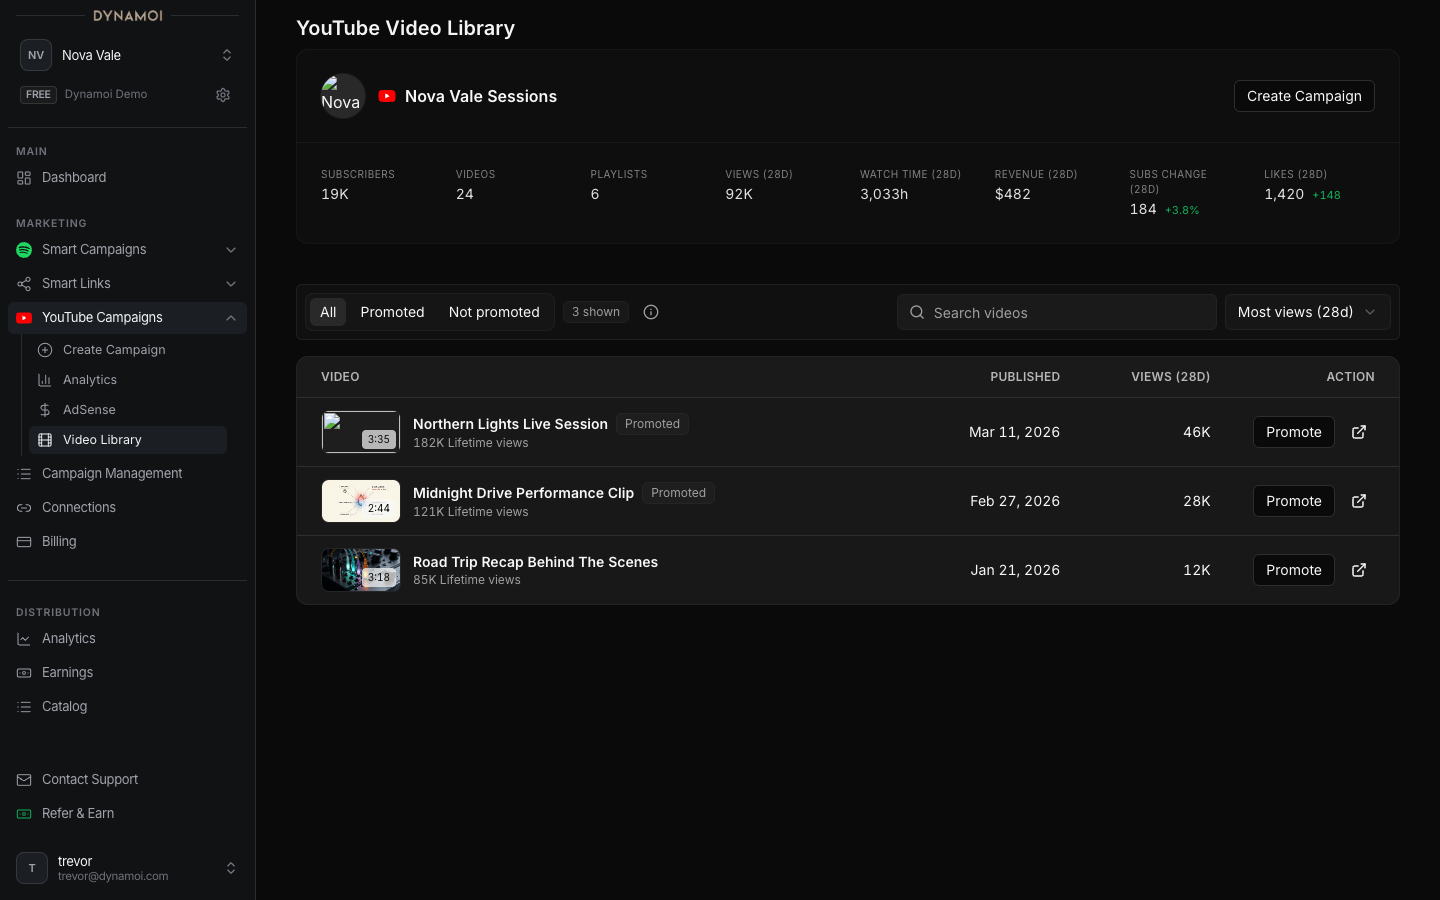Viewport: 1440px width, 900px height.
Task: Go to Video Library submenu item
Action: pos(128,440)
